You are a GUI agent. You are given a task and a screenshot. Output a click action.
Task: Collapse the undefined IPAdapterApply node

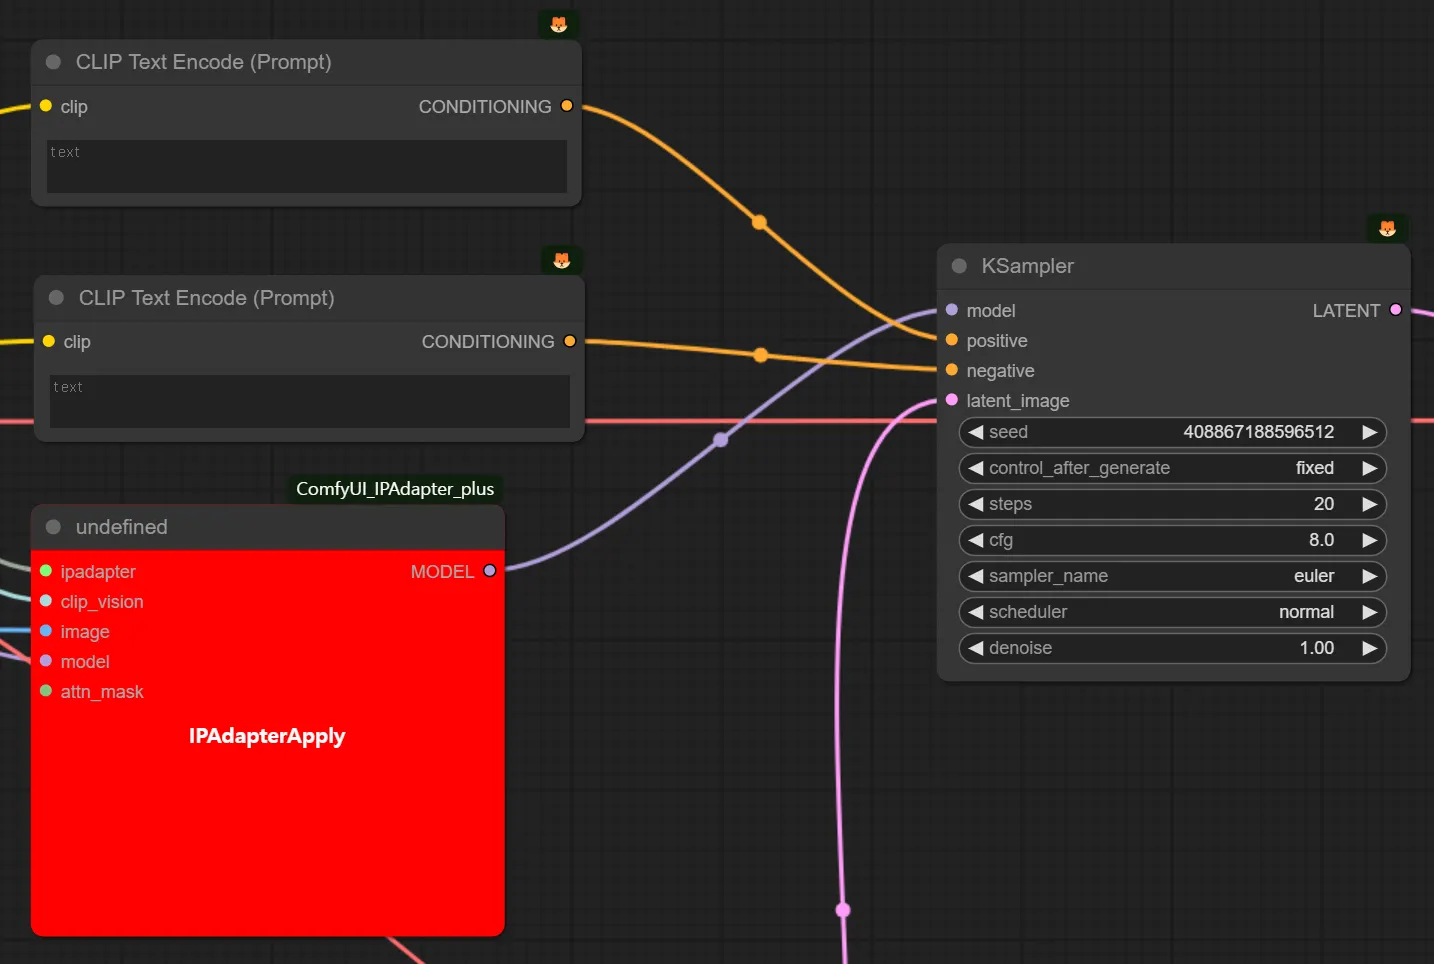pyautogui.click(x=54, y=527)
